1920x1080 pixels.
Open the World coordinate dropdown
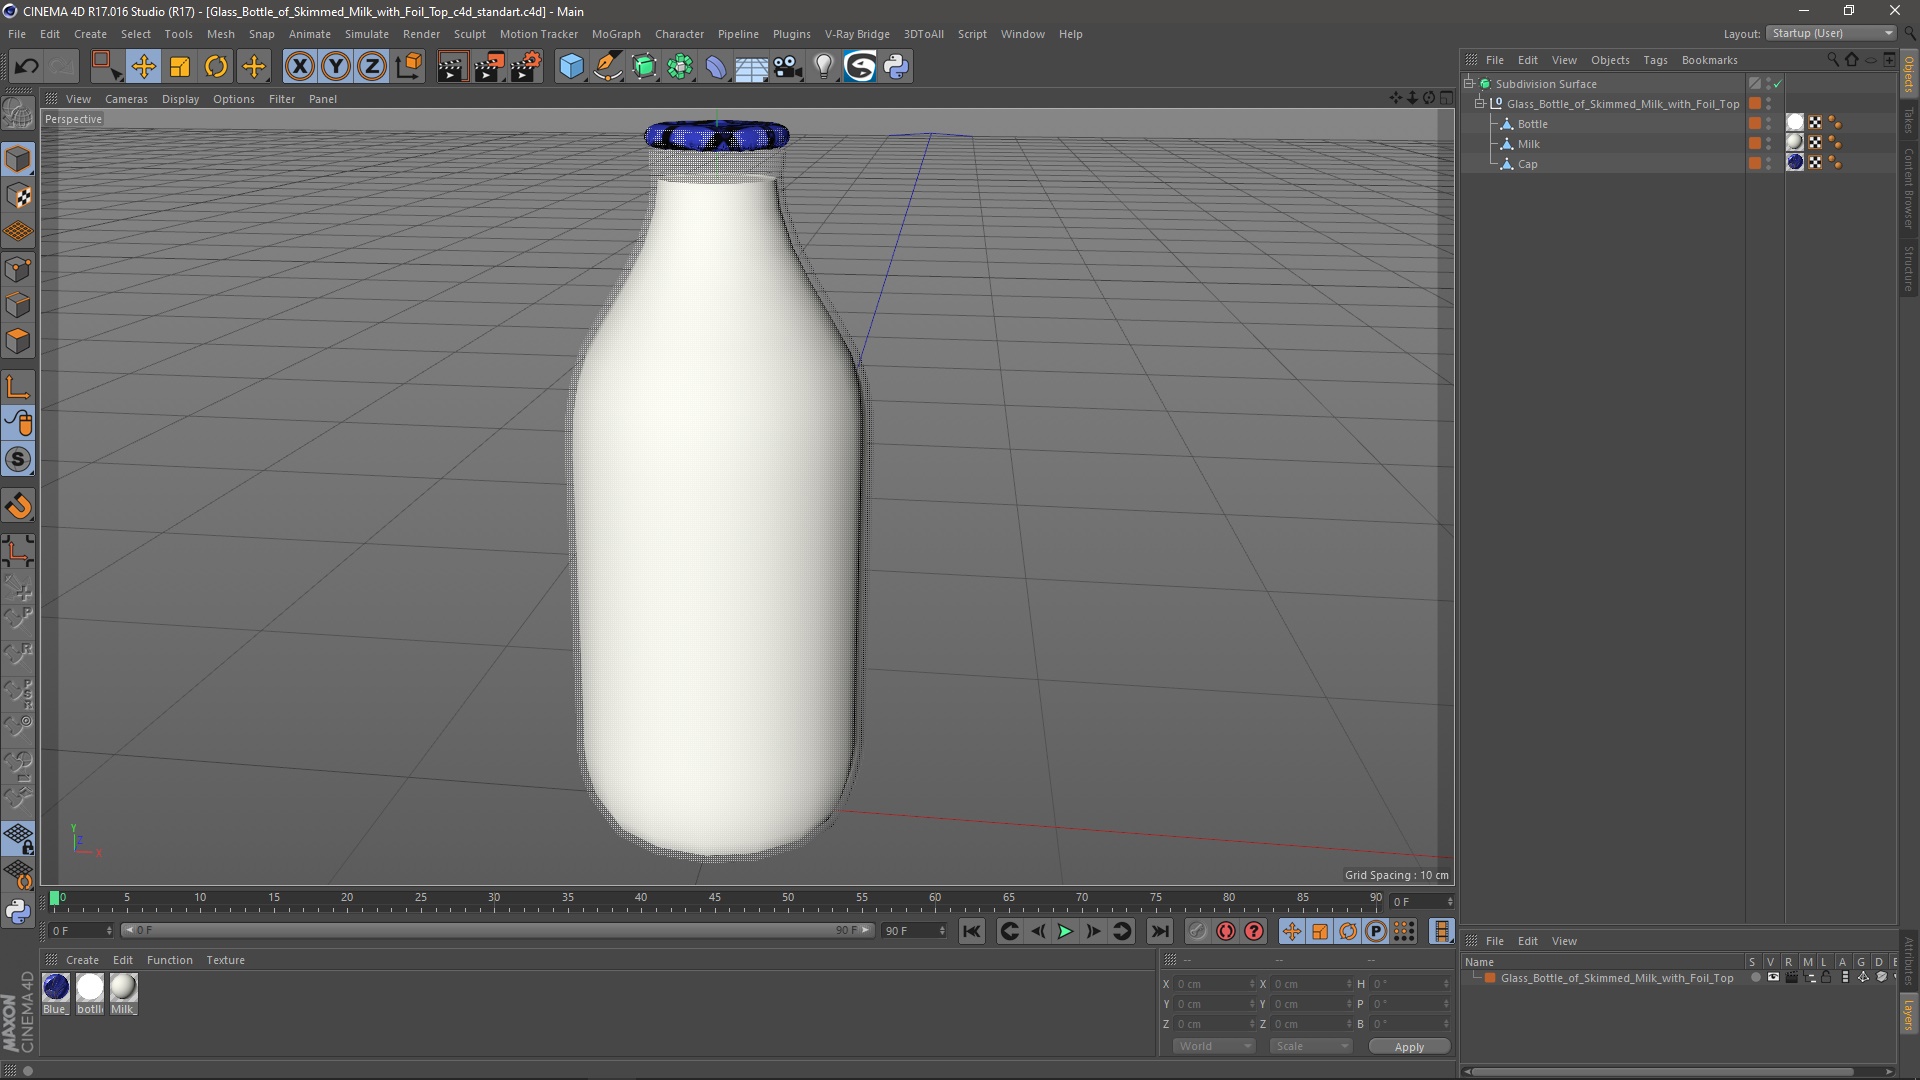coord(1213,1046)
